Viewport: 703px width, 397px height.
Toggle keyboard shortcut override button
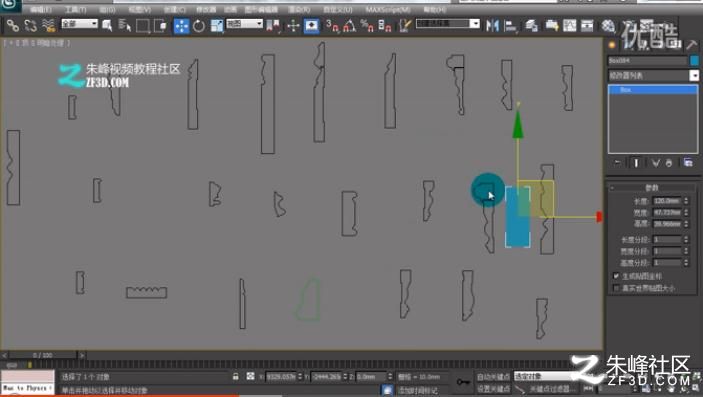tap(312, 26)
